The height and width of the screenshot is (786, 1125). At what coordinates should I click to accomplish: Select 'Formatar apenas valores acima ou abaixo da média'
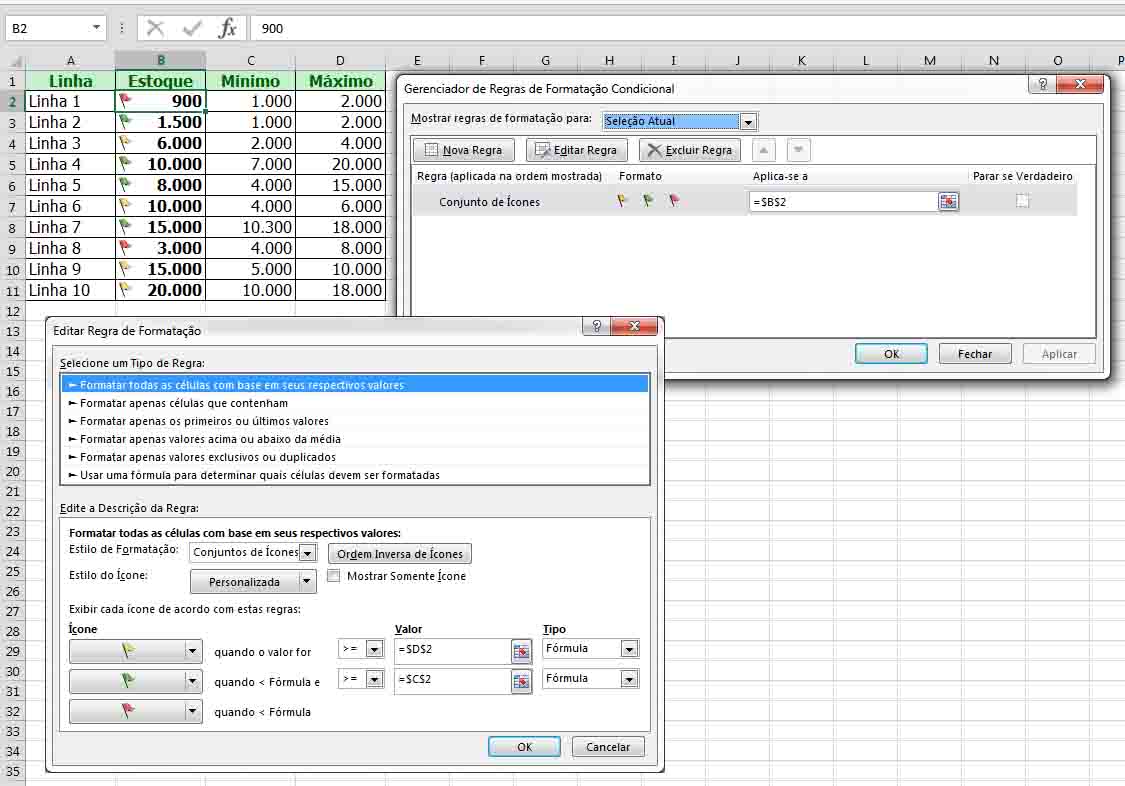(x=355, y=439)
